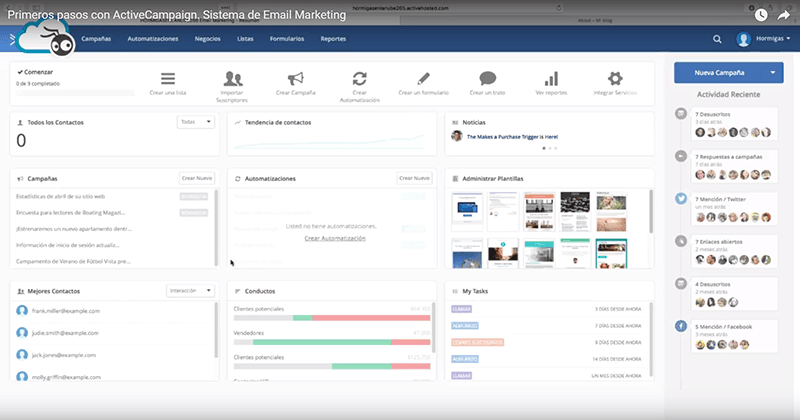The width and height of the screenshot is (800, 420).
Task: Open the Listas menu
Action: [x=245, y=39]
